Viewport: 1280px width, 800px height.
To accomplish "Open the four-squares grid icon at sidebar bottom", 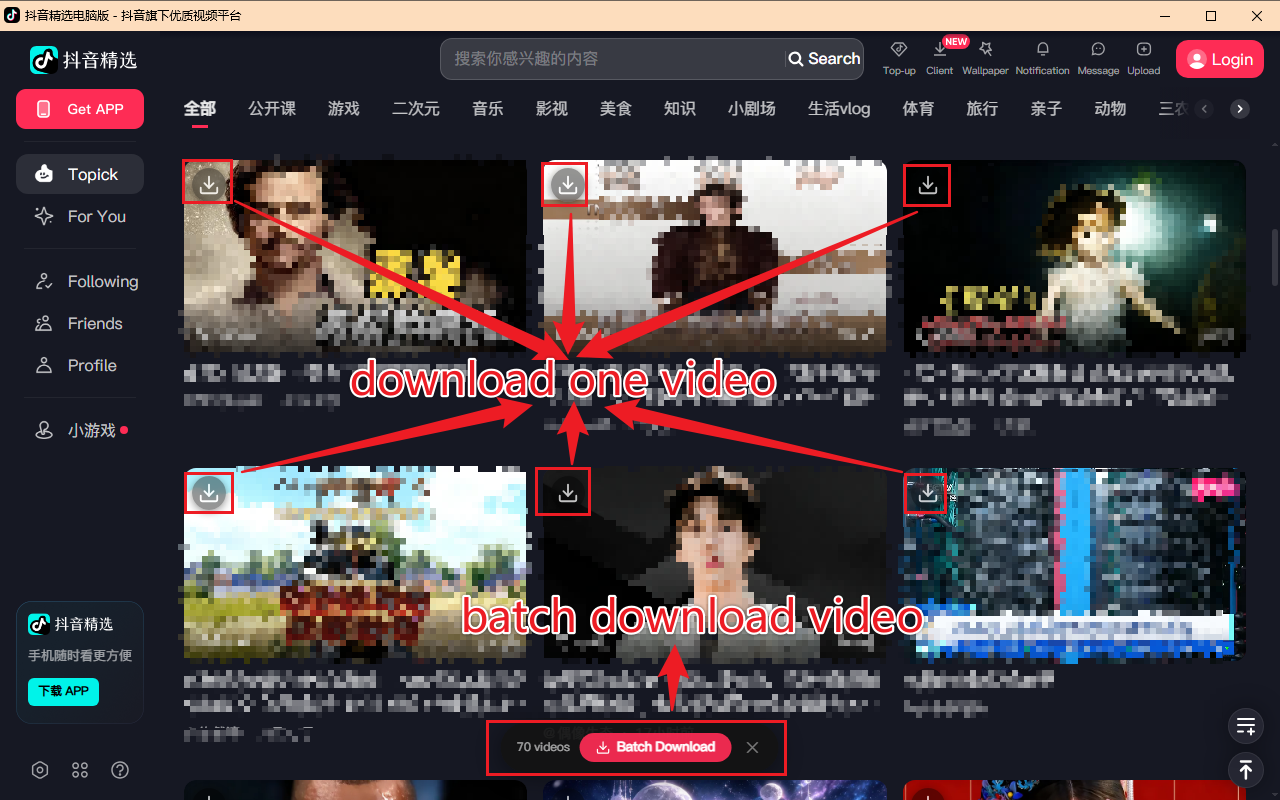I will click(80, 770).
